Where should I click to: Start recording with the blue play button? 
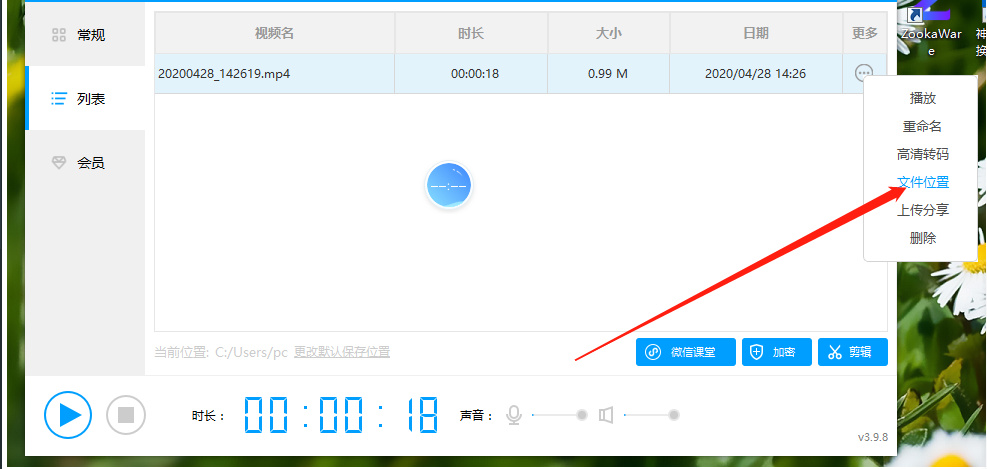click(x=68, y=415)
